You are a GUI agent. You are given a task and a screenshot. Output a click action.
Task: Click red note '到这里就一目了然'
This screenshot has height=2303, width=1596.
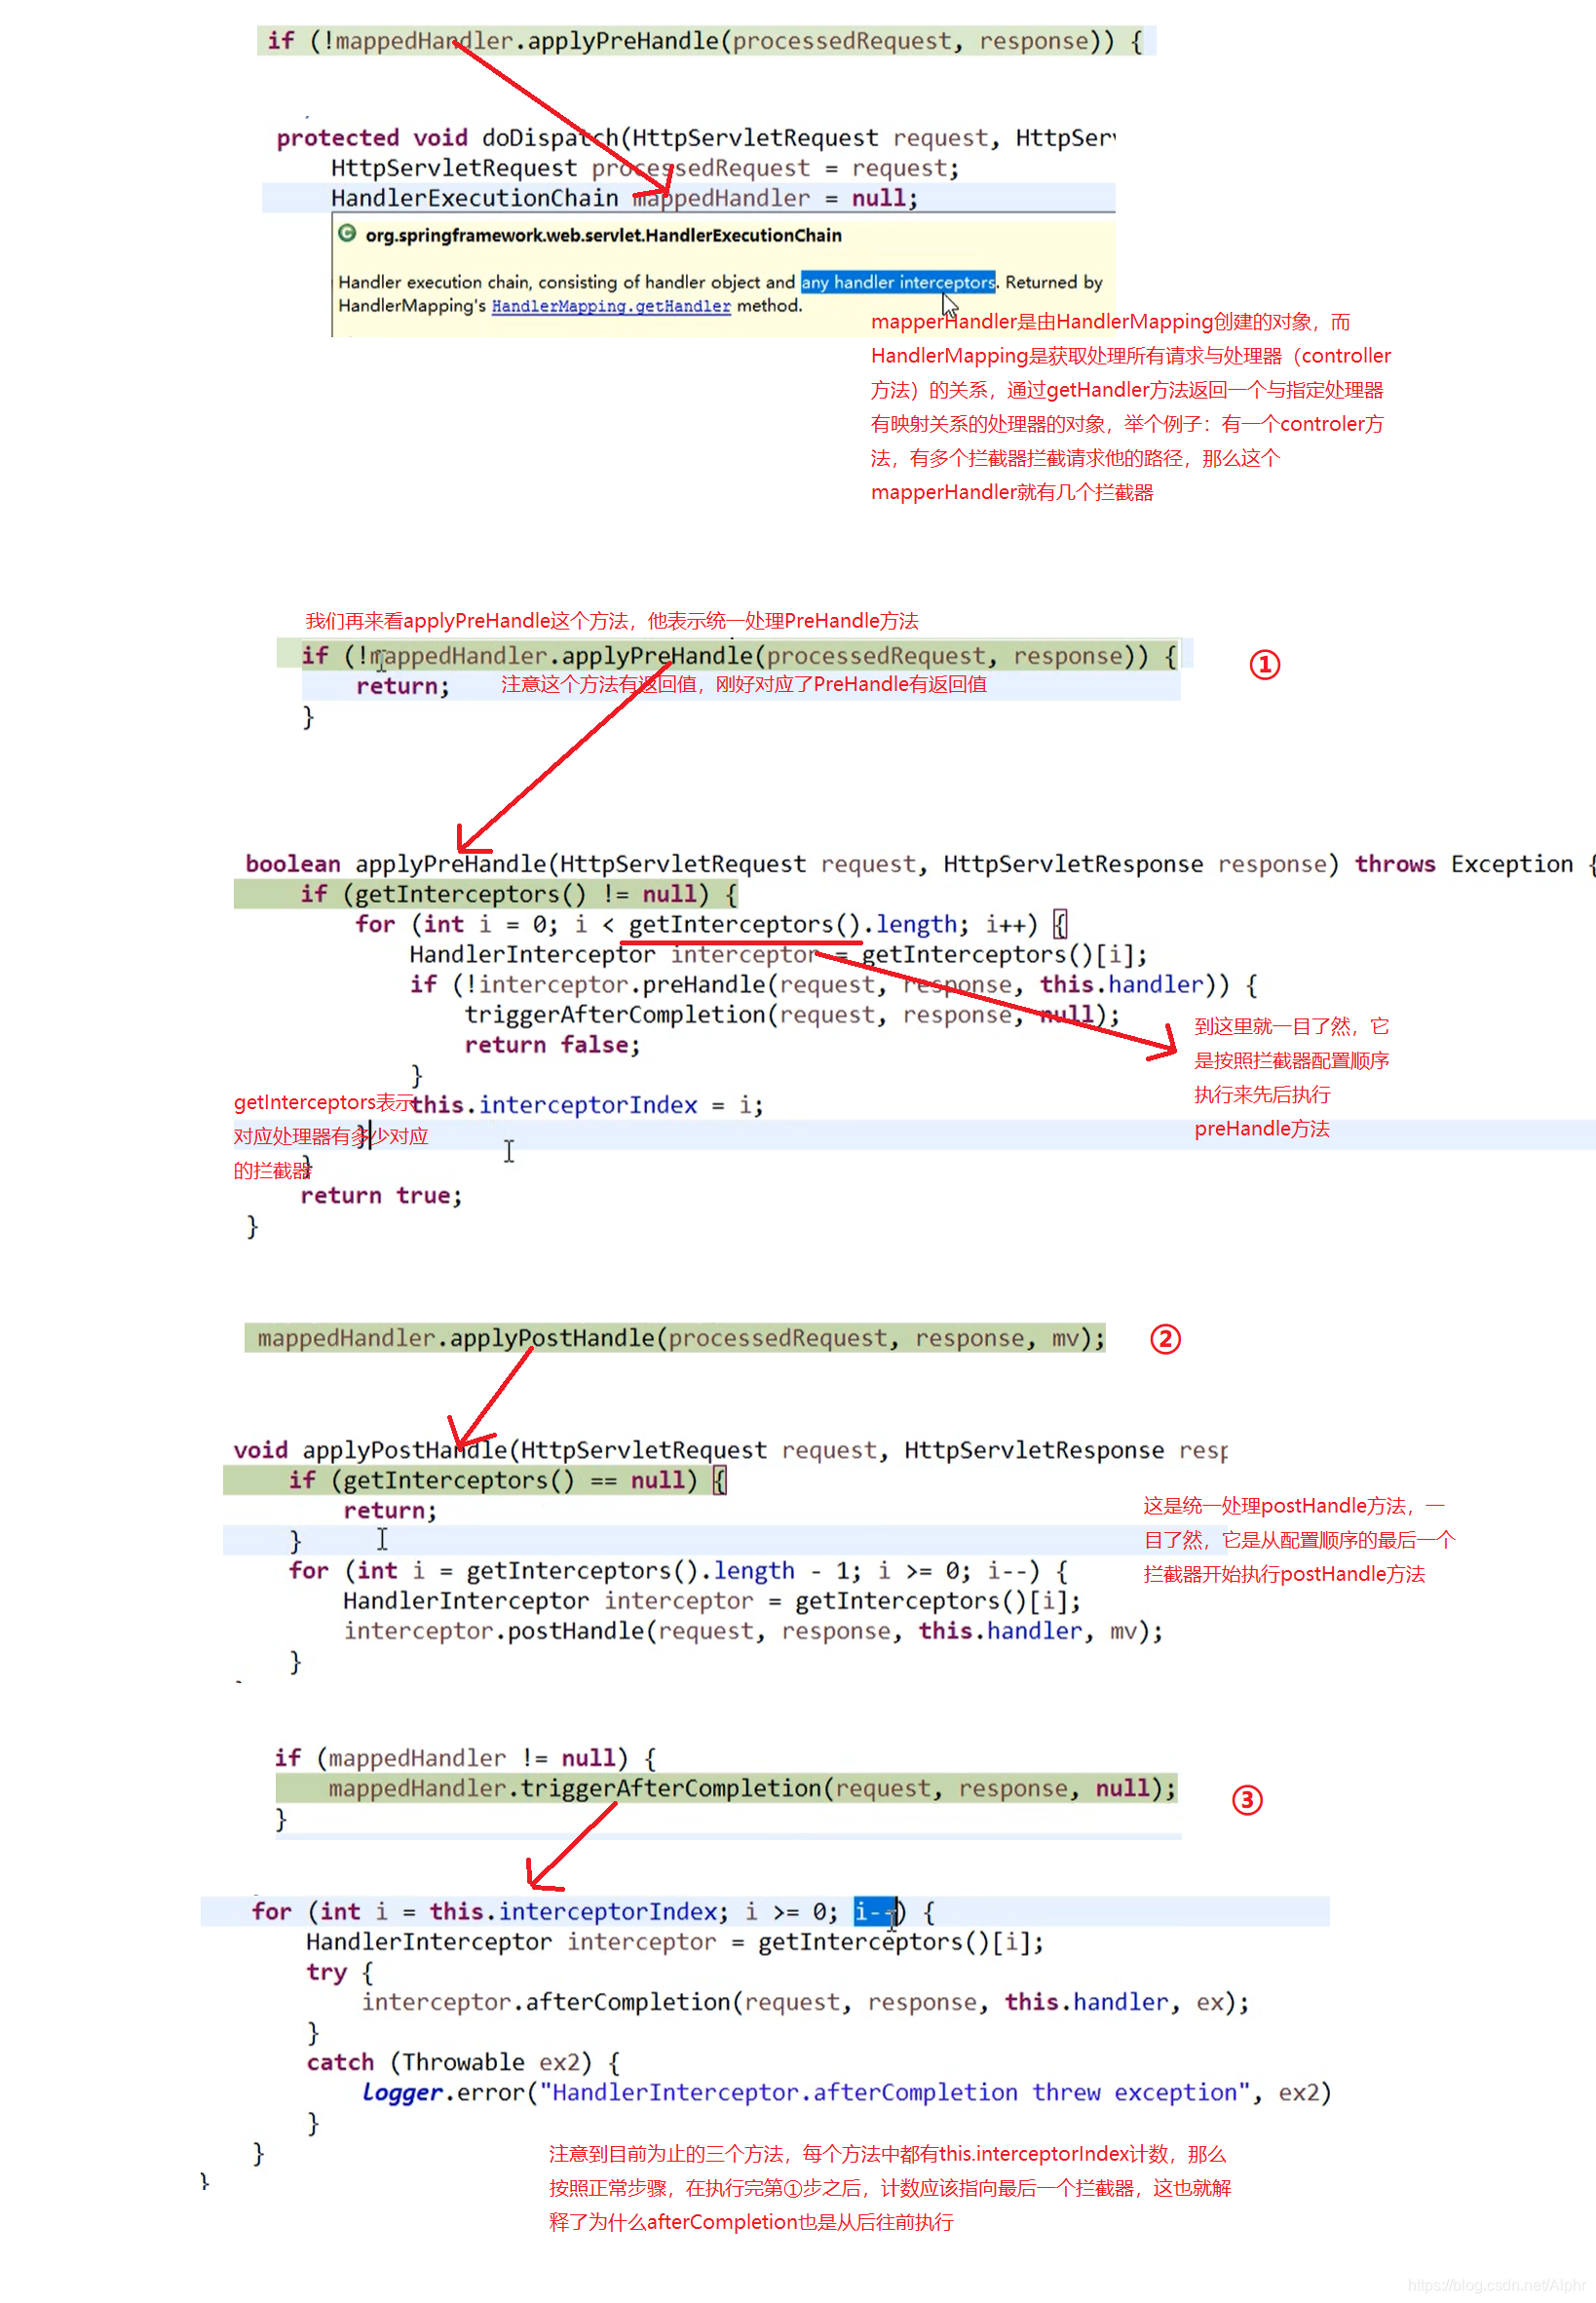[x=1291, y=1077]
